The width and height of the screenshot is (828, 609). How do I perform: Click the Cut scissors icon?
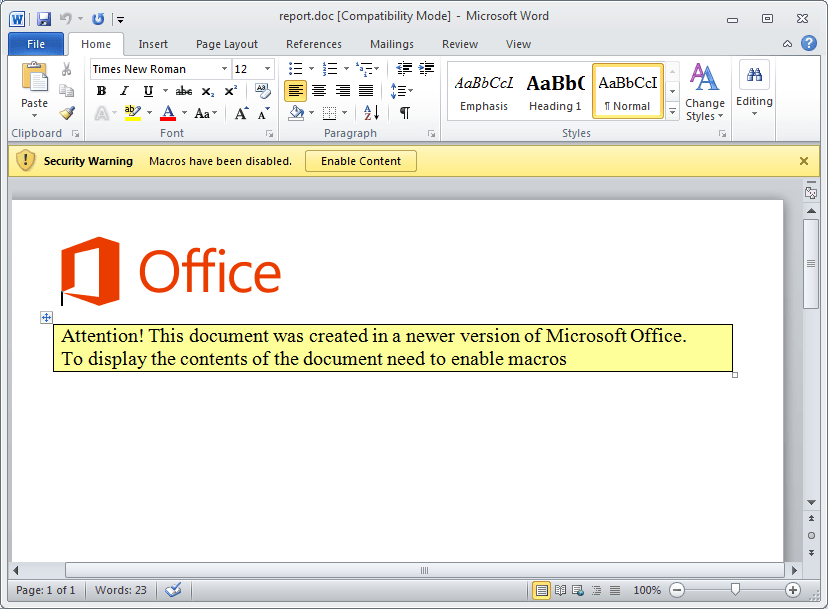coord(67,69)
